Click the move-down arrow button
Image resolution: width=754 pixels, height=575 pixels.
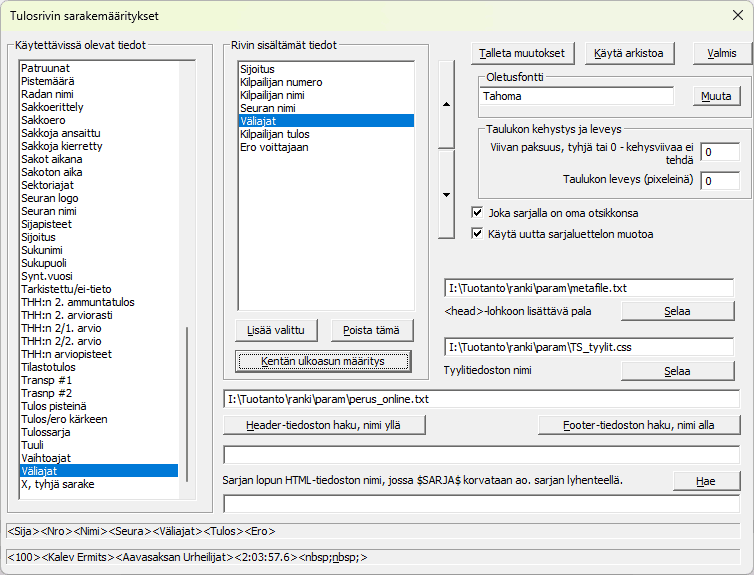pyautogui.click(x=447, y=195)
